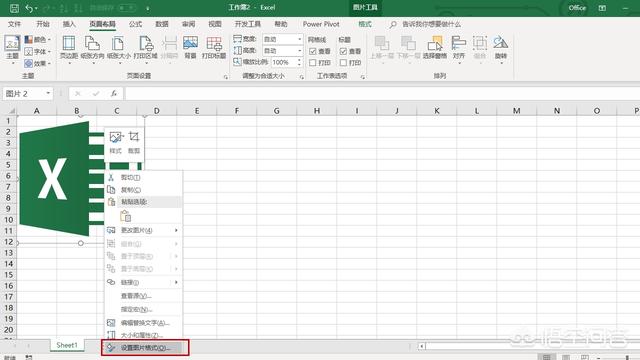Click the paste option icon in context menu

tap(125, 216)
